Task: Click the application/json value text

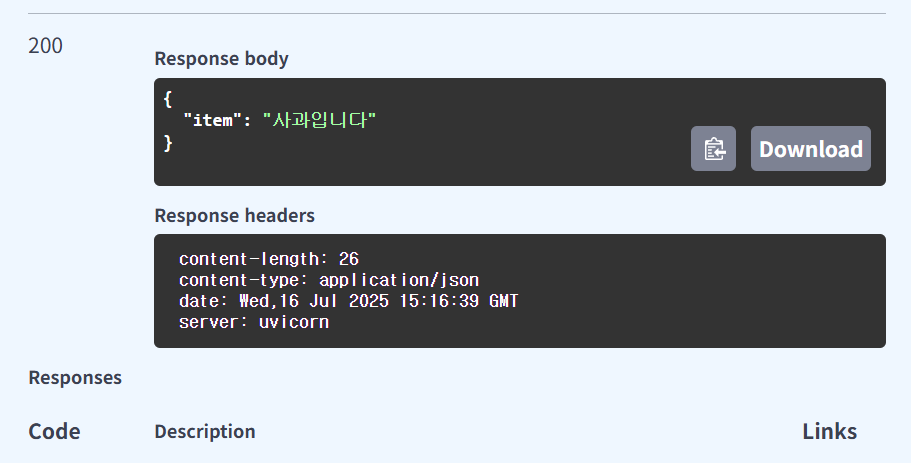Action: [x=399, y=280]
